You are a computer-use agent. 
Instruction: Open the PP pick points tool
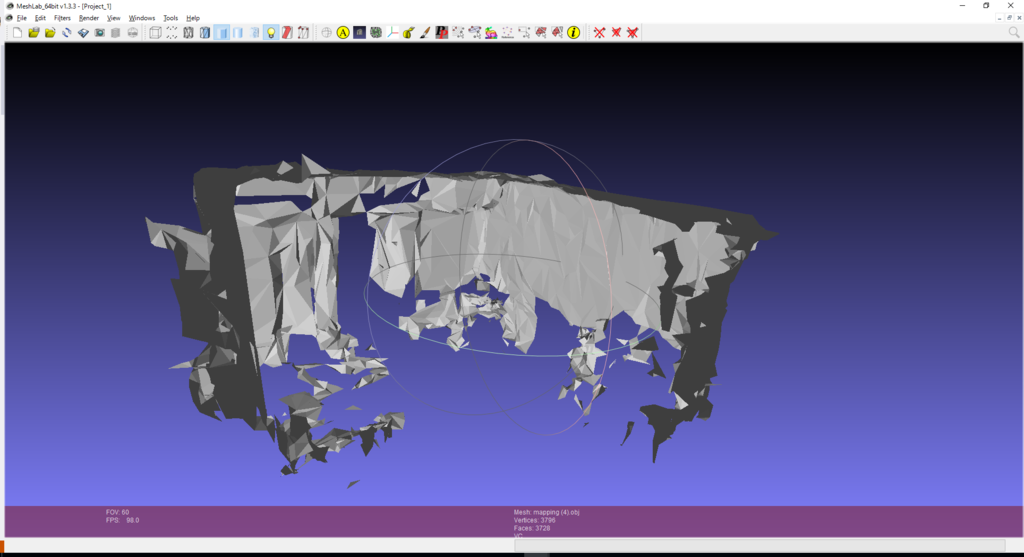tap(442, 33)
